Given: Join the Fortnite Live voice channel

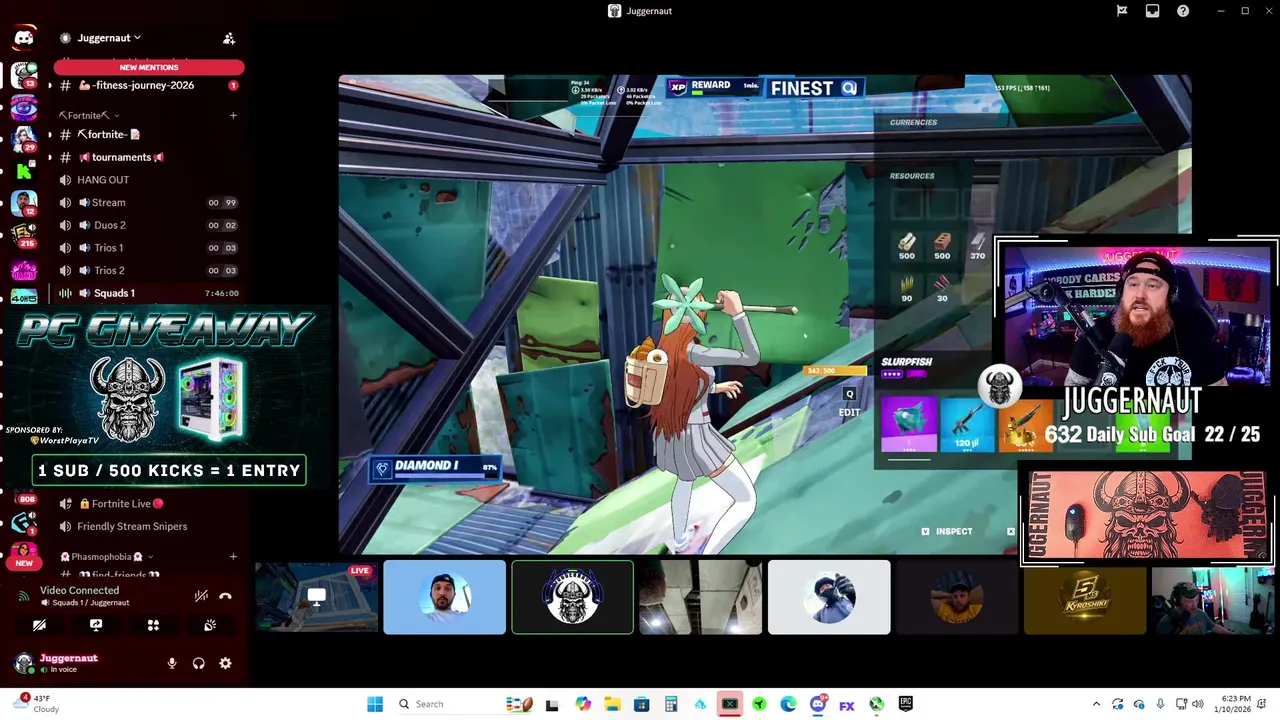Looking at the screenshot, I should 148,504.
